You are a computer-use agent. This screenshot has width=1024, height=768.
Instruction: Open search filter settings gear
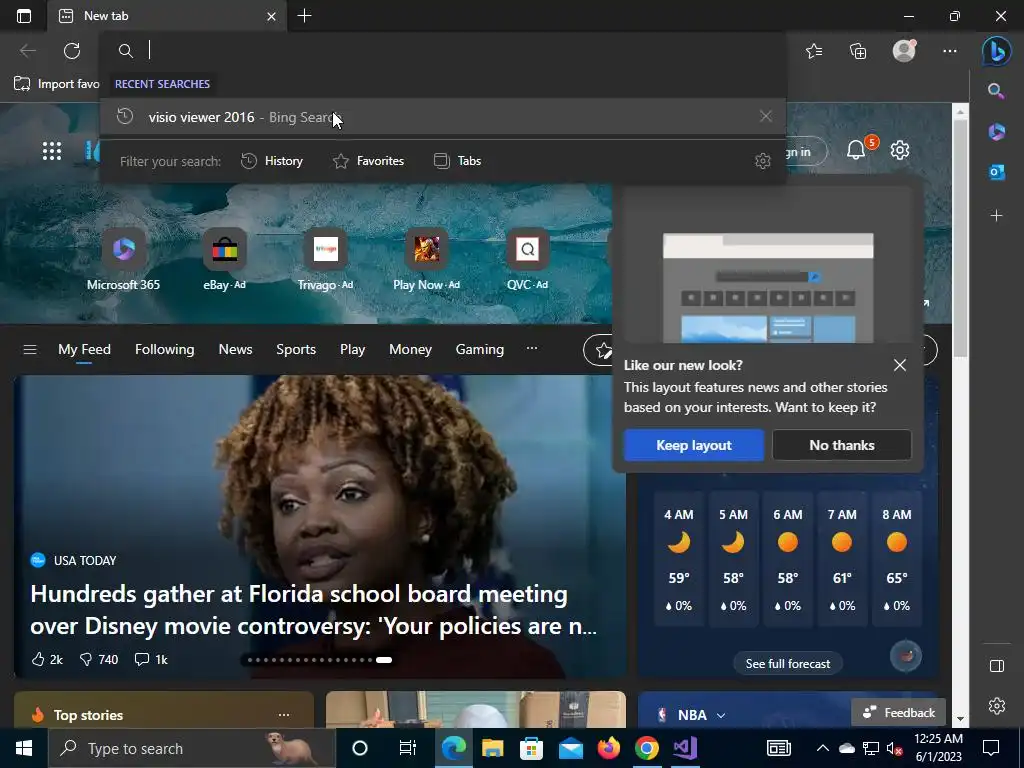(763, 161)
